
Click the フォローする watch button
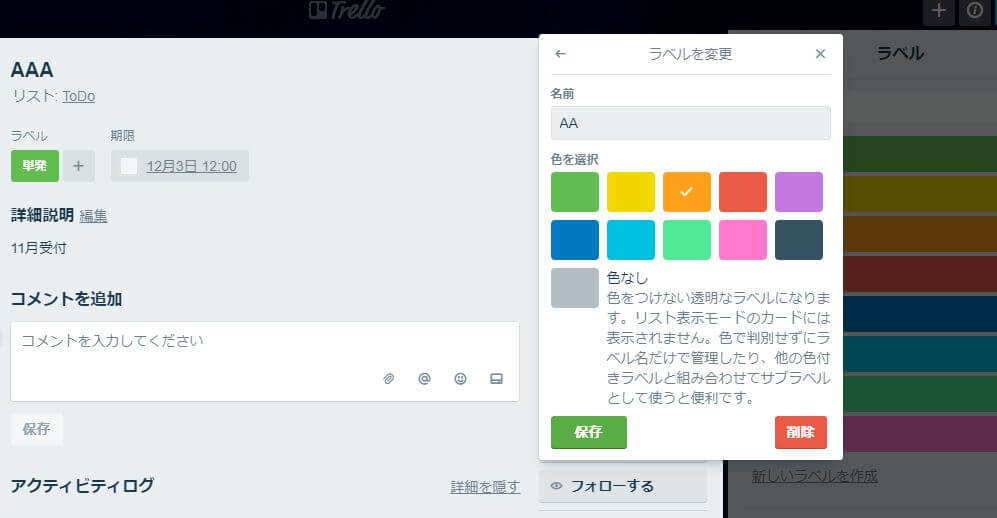pos(622,486)
